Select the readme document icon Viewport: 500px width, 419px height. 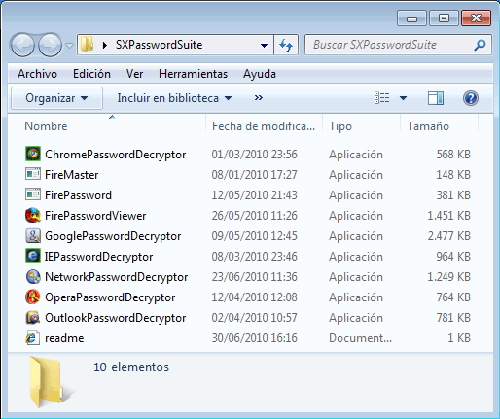tap(33, 338)
